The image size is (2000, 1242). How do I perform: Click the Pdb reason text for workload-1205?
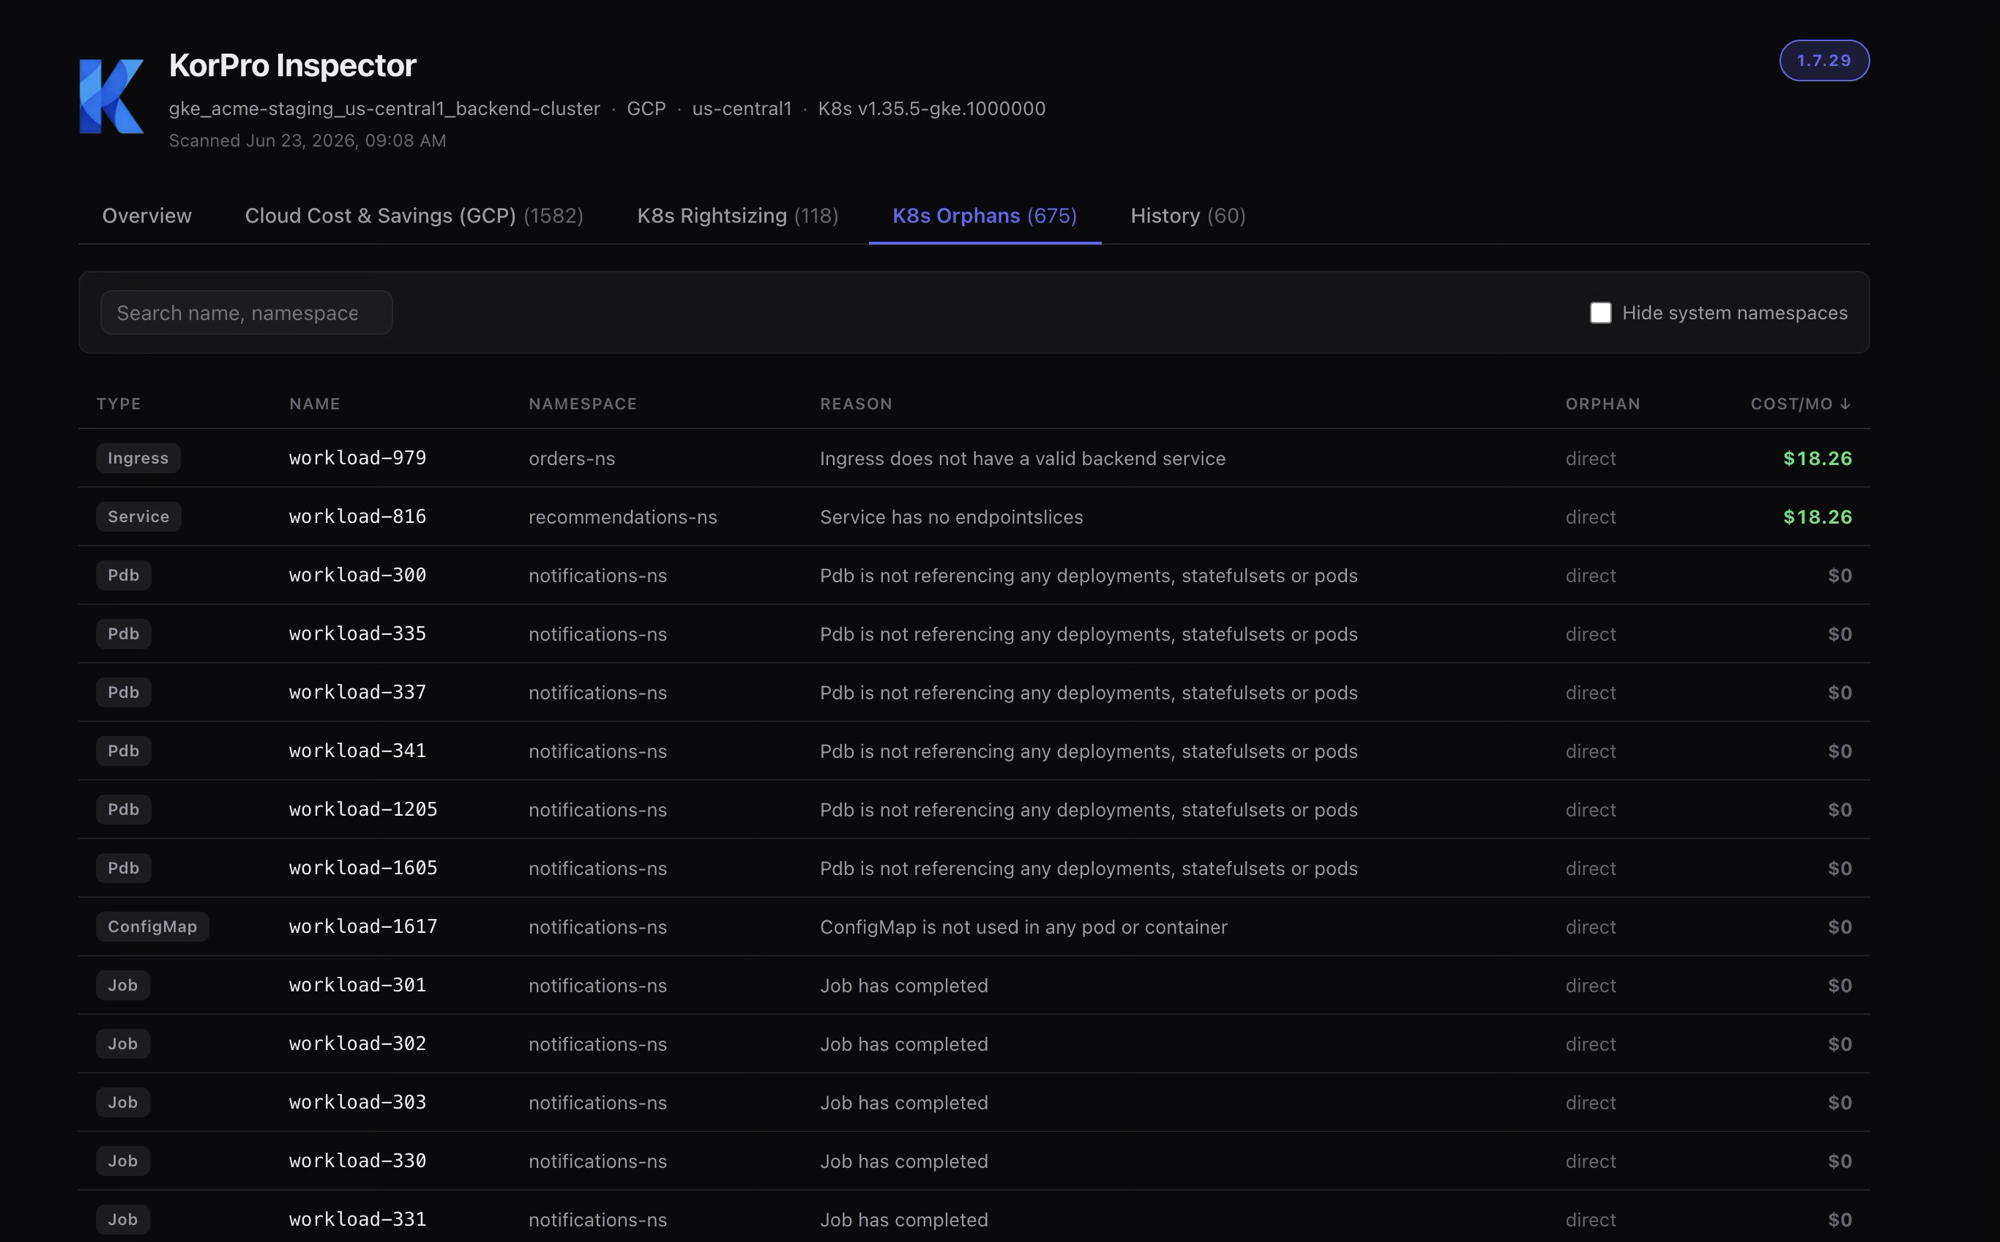[1089, 810]
